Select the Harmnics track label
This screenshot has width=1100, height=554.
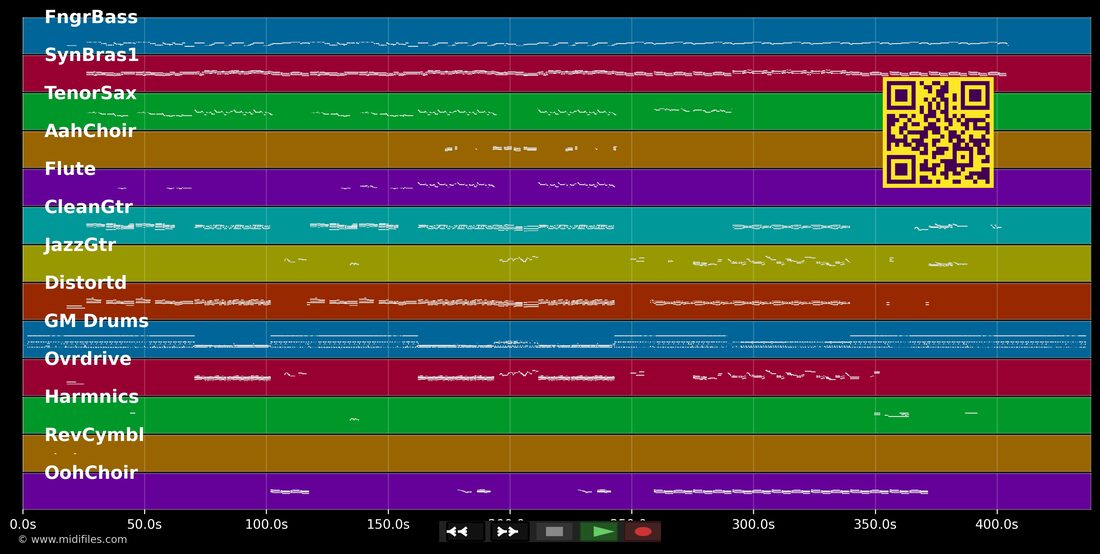pyautogui.click(x=92, y=396)
